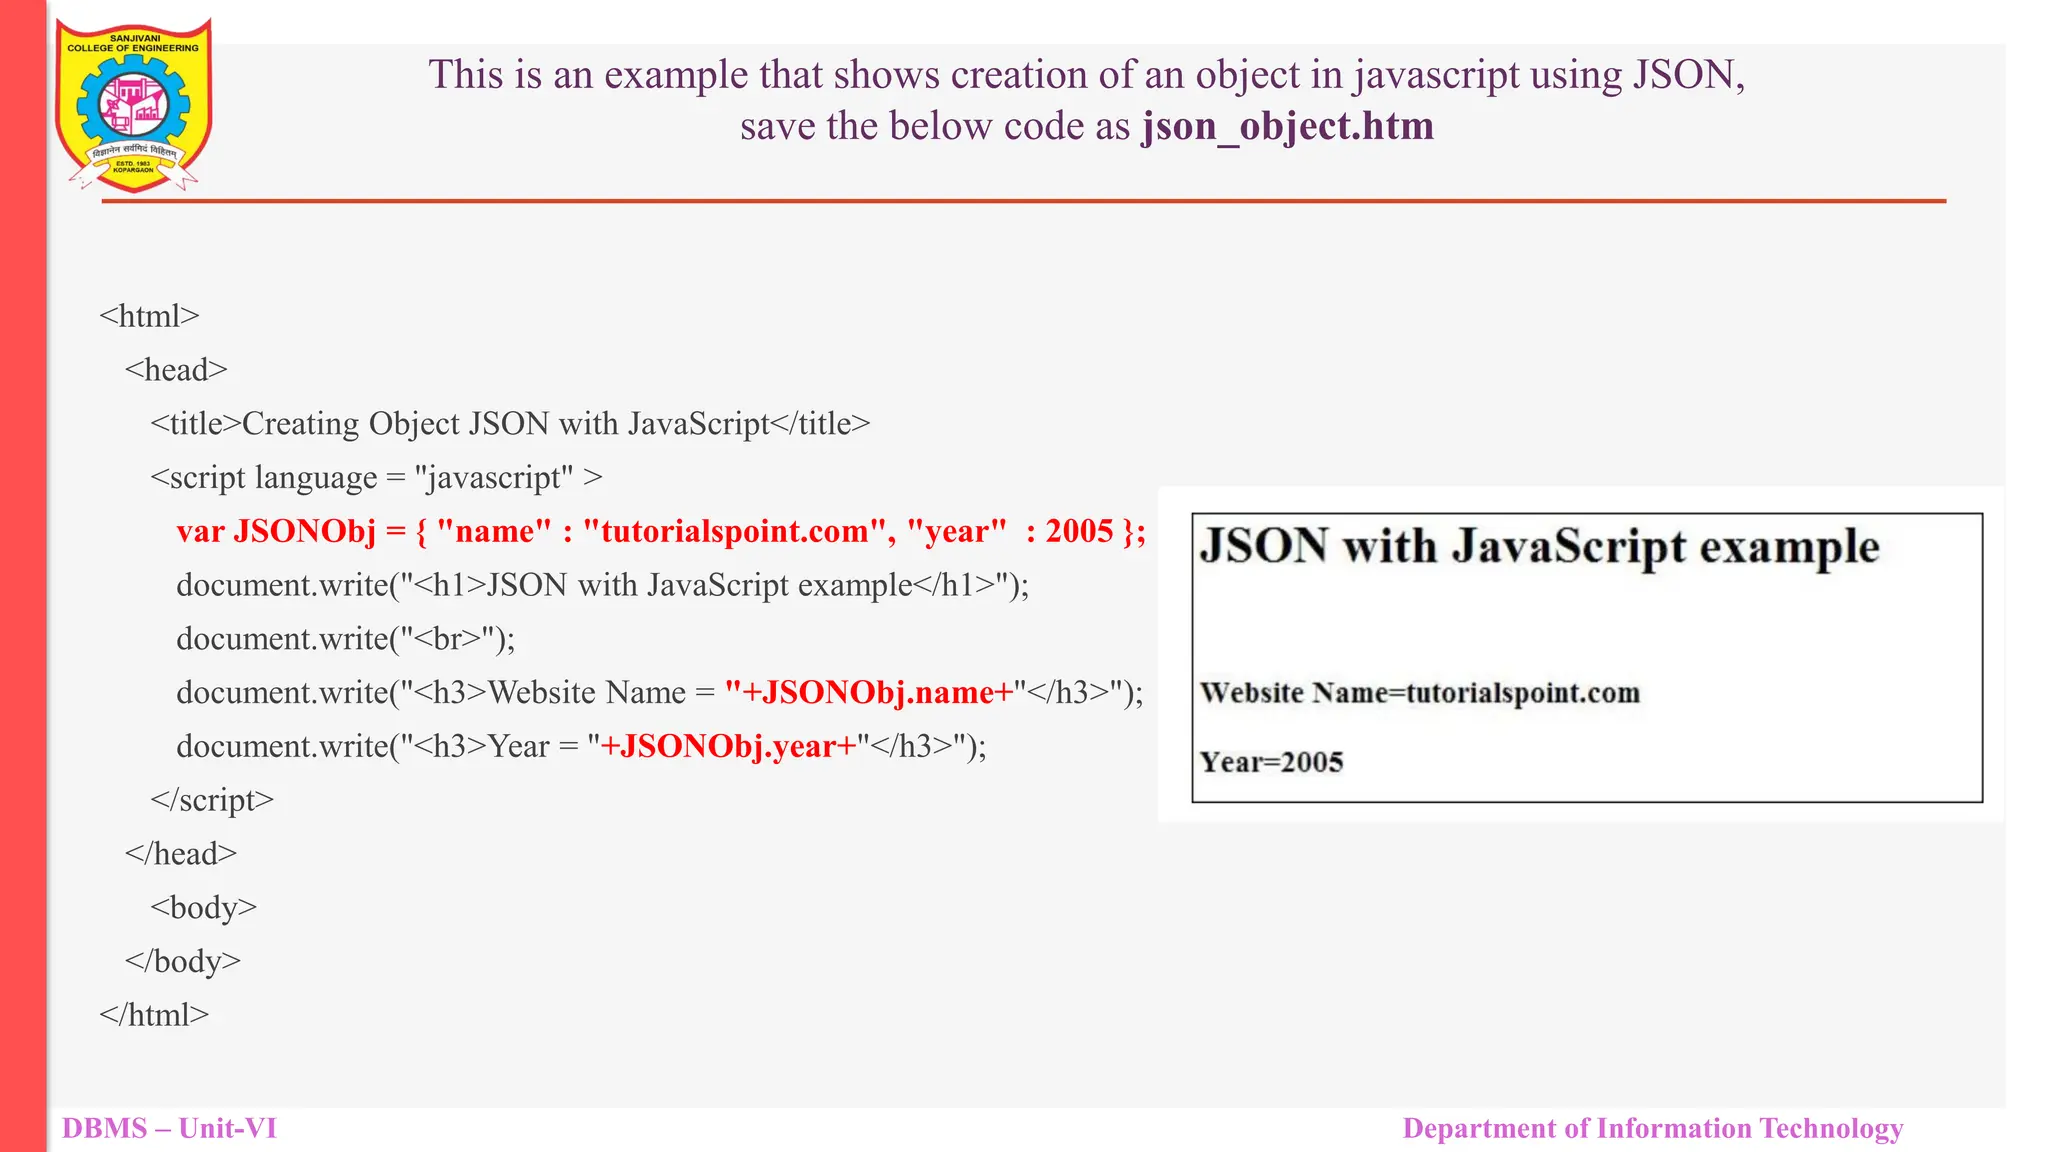2048x1152 pixels.
Task: Click the red 'var JSONObj' declaration line
Action: [x=661, y=531]
